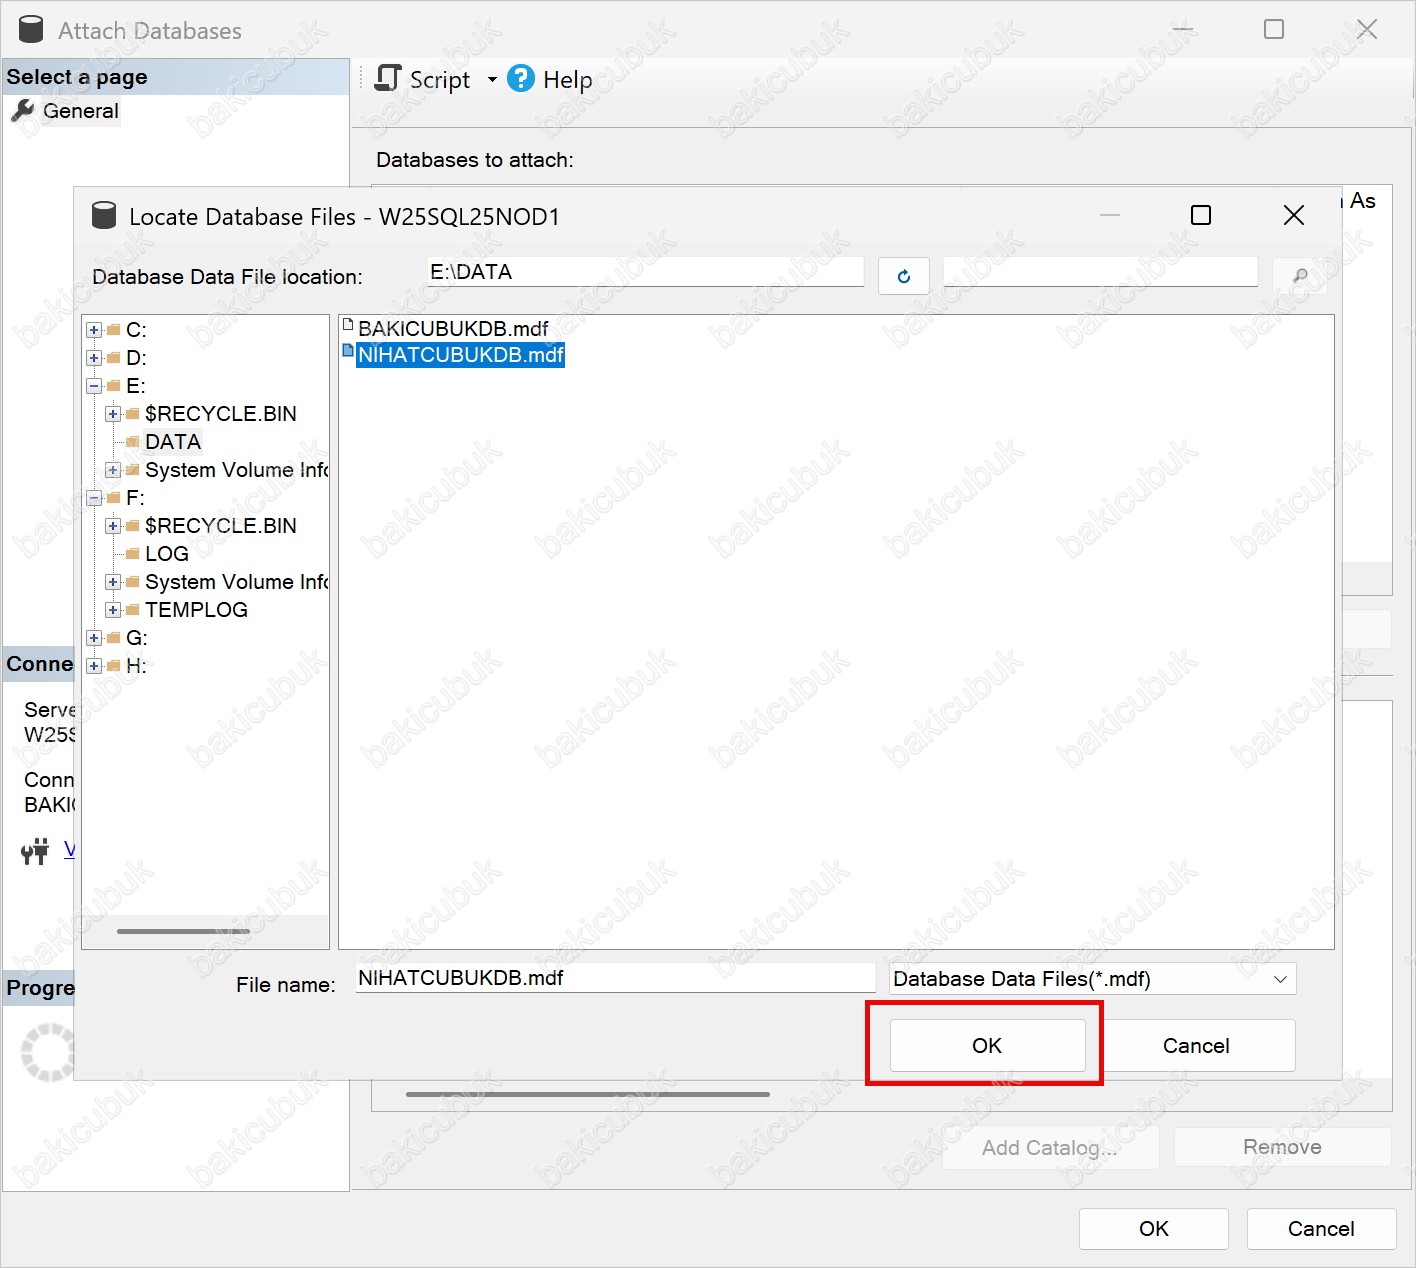Expand the G: drive node
This screenshot has width=1416, height=1268.
94,638
